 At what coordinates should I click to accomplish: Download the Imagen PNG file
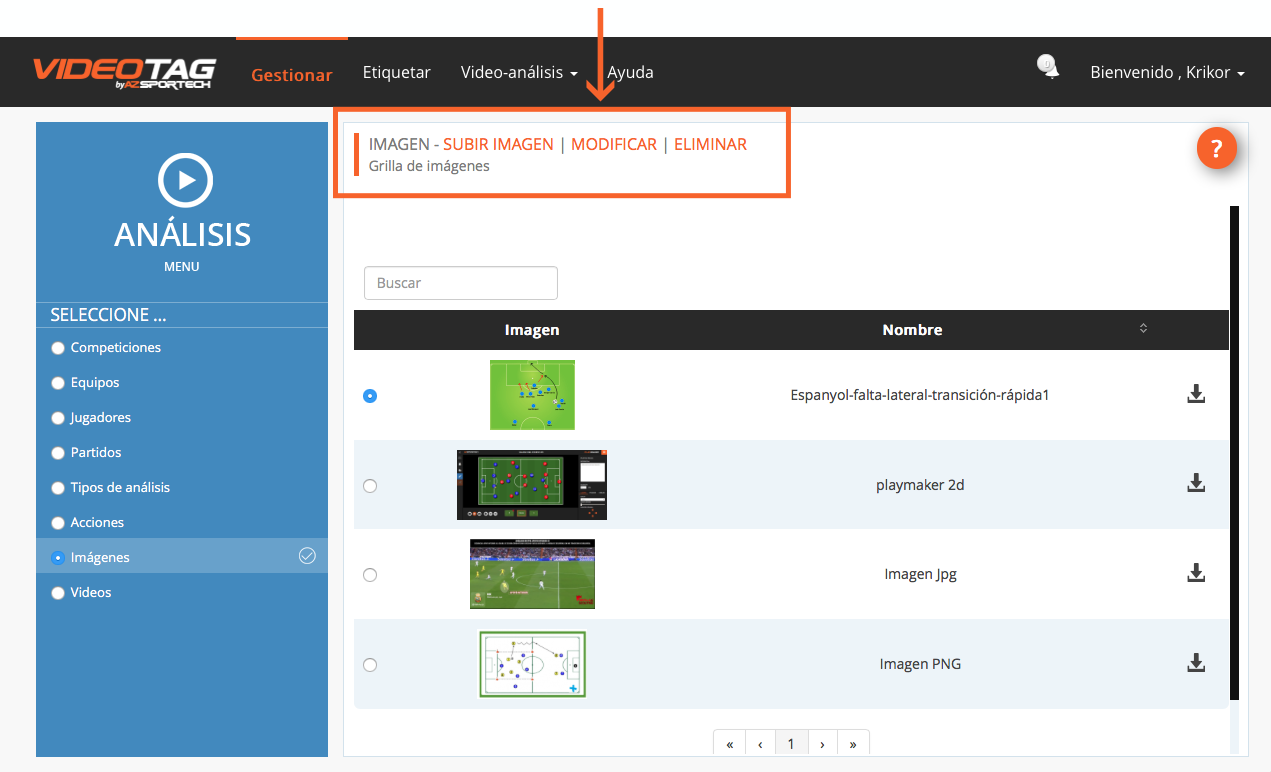[x=1195, y=663]
